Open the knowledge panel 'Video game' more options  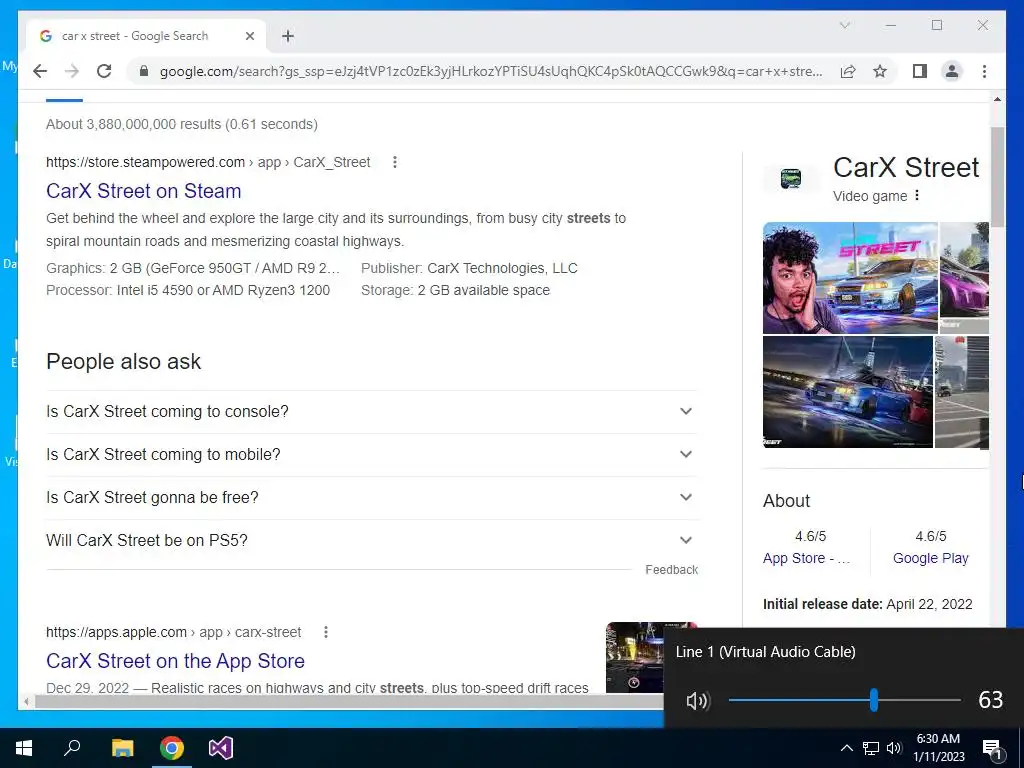pos(917,195)
